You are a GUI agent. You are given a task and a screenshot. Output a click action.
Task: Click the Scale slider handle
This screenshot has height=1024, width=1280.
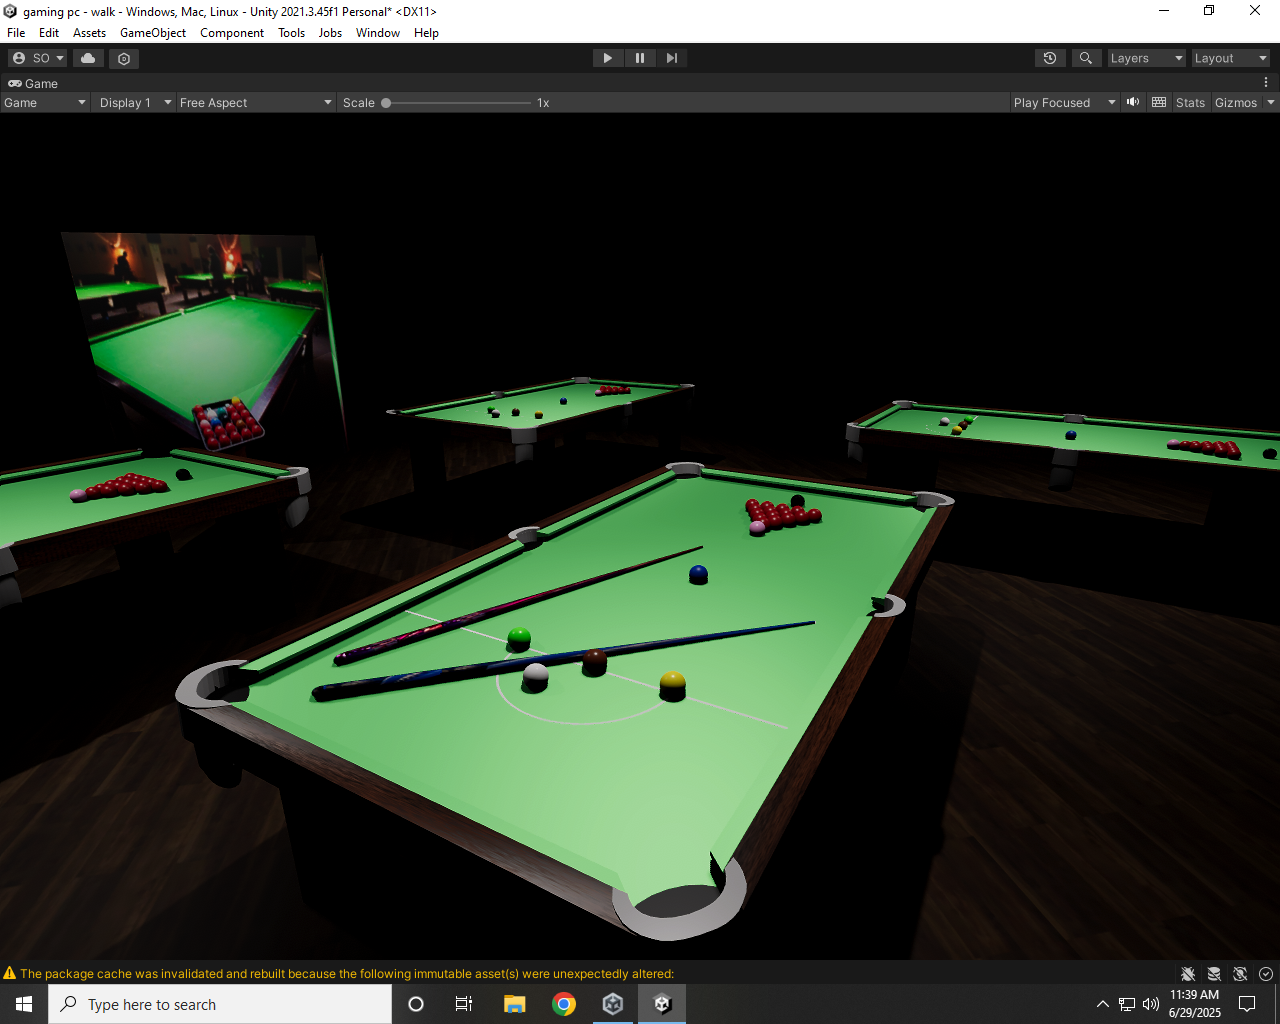(386, 103)
